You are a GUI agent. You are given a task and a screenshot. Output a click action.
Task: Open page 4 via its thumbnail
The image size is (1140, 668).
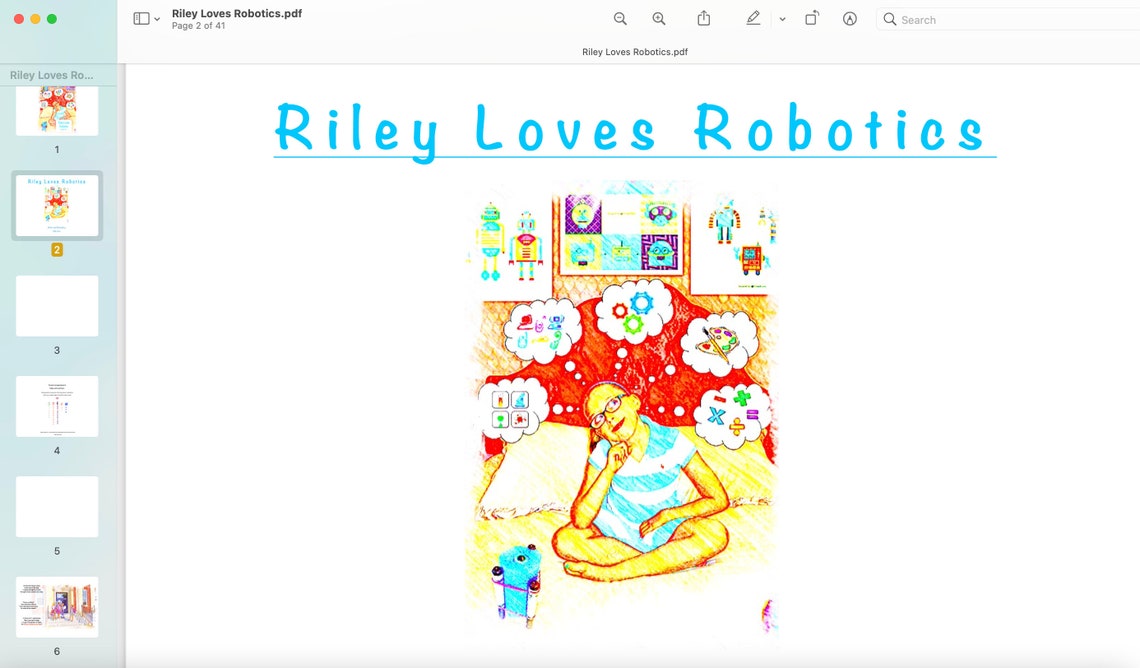pyautogui.click(x=57, y=406)
